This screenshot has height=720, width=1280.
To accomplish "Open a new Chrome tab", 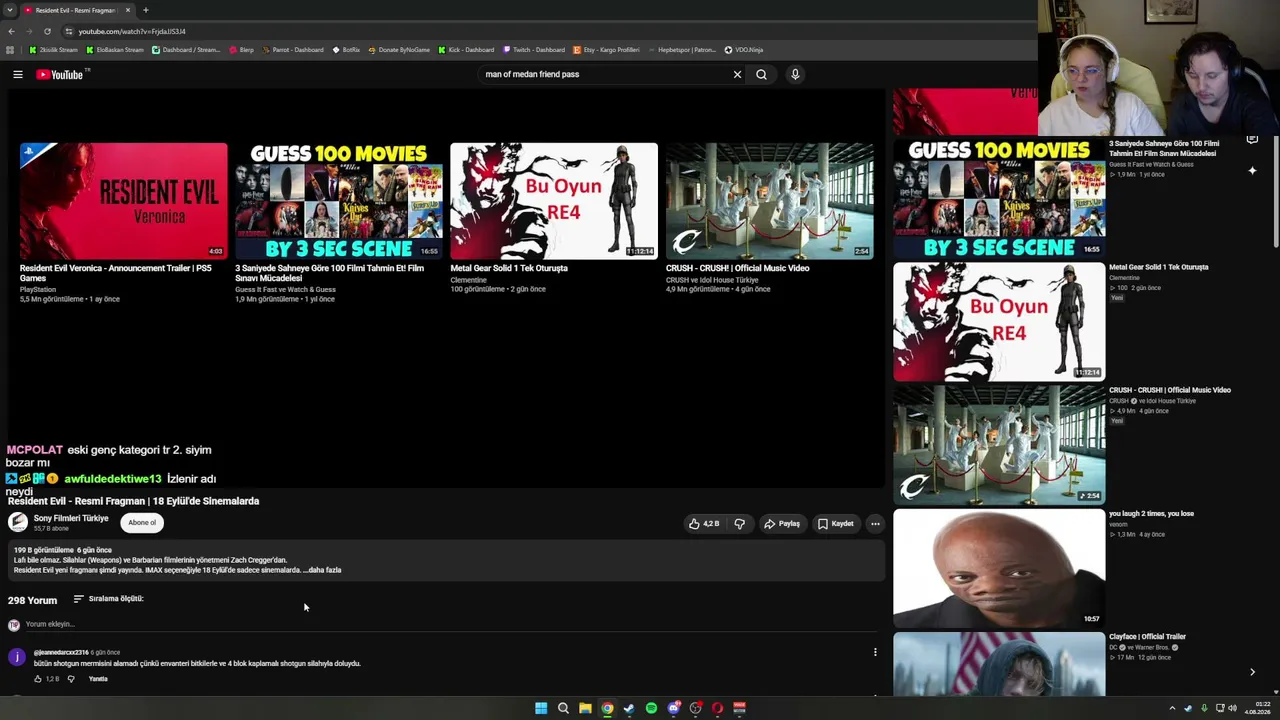I will pos(145,10).
